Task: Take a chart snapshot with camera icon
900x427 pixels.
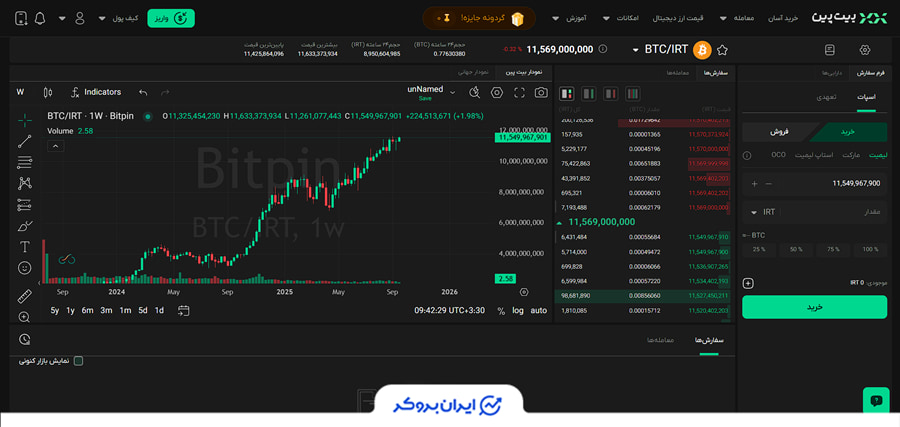Action: (541, 92)
